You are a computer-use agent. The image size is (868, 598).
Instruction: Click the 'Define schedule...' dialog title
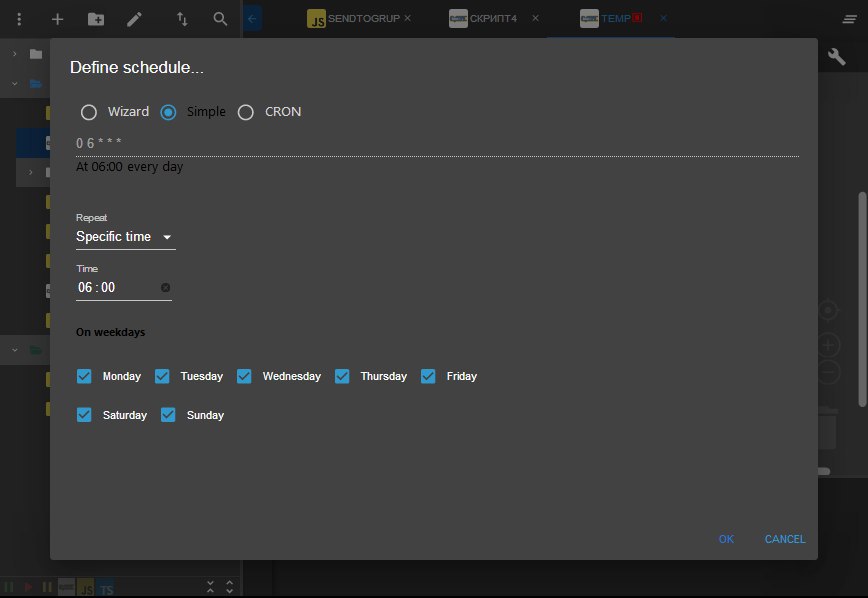[137, 68]
